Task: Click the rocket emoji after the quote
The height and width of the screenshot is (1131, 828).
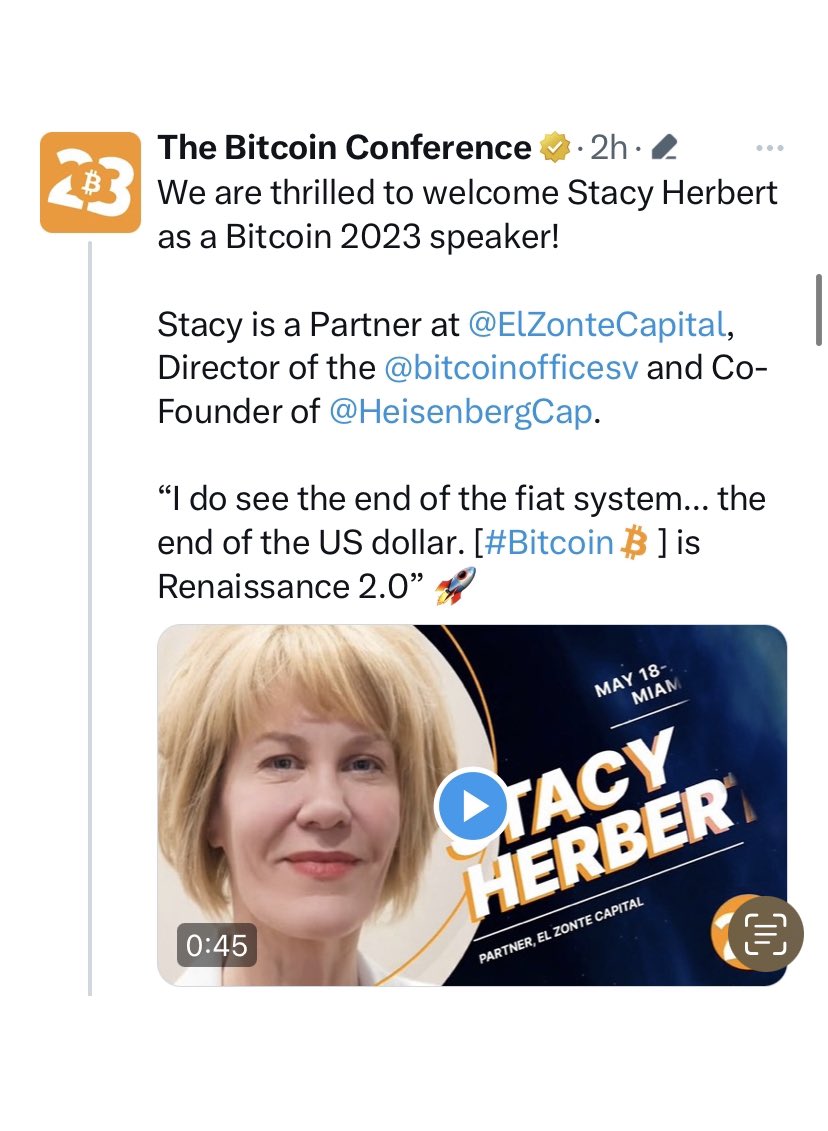Action: click(x=456, y=587)
